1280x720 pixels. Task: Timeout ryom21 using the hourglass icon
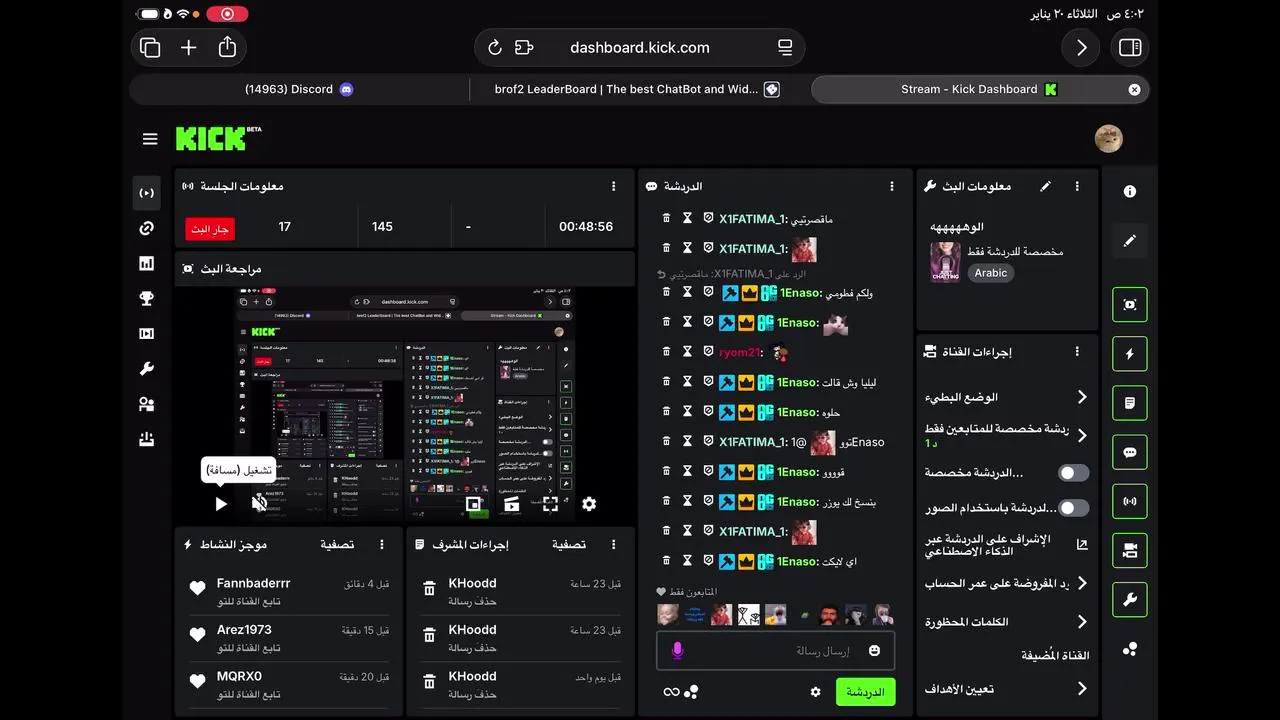click(687, 352)
